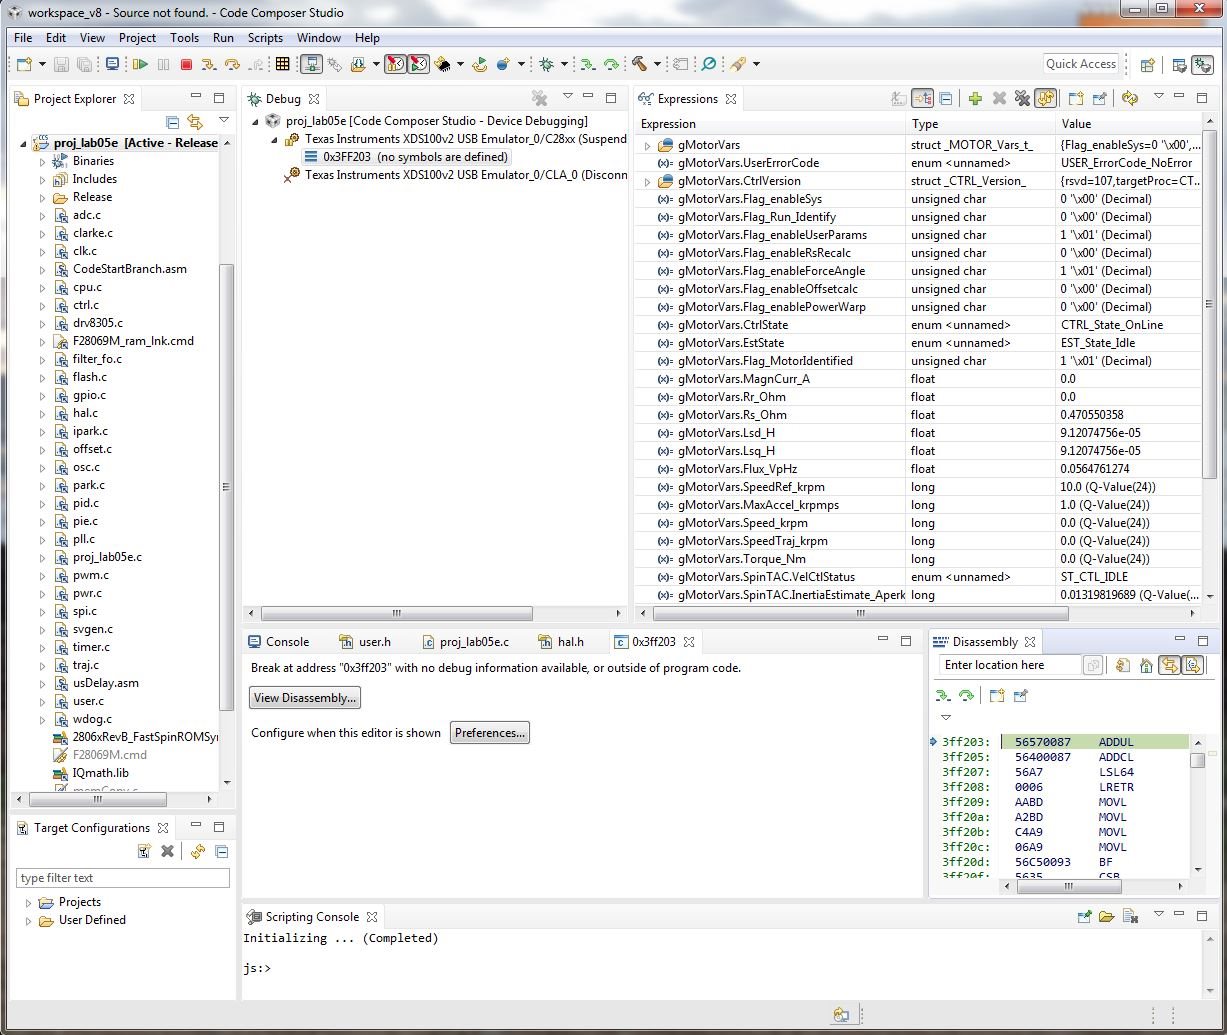The image size is (1227, 1035).
Task: Expand the gMotorVars expression entry
Action: (x=647, y=144)
